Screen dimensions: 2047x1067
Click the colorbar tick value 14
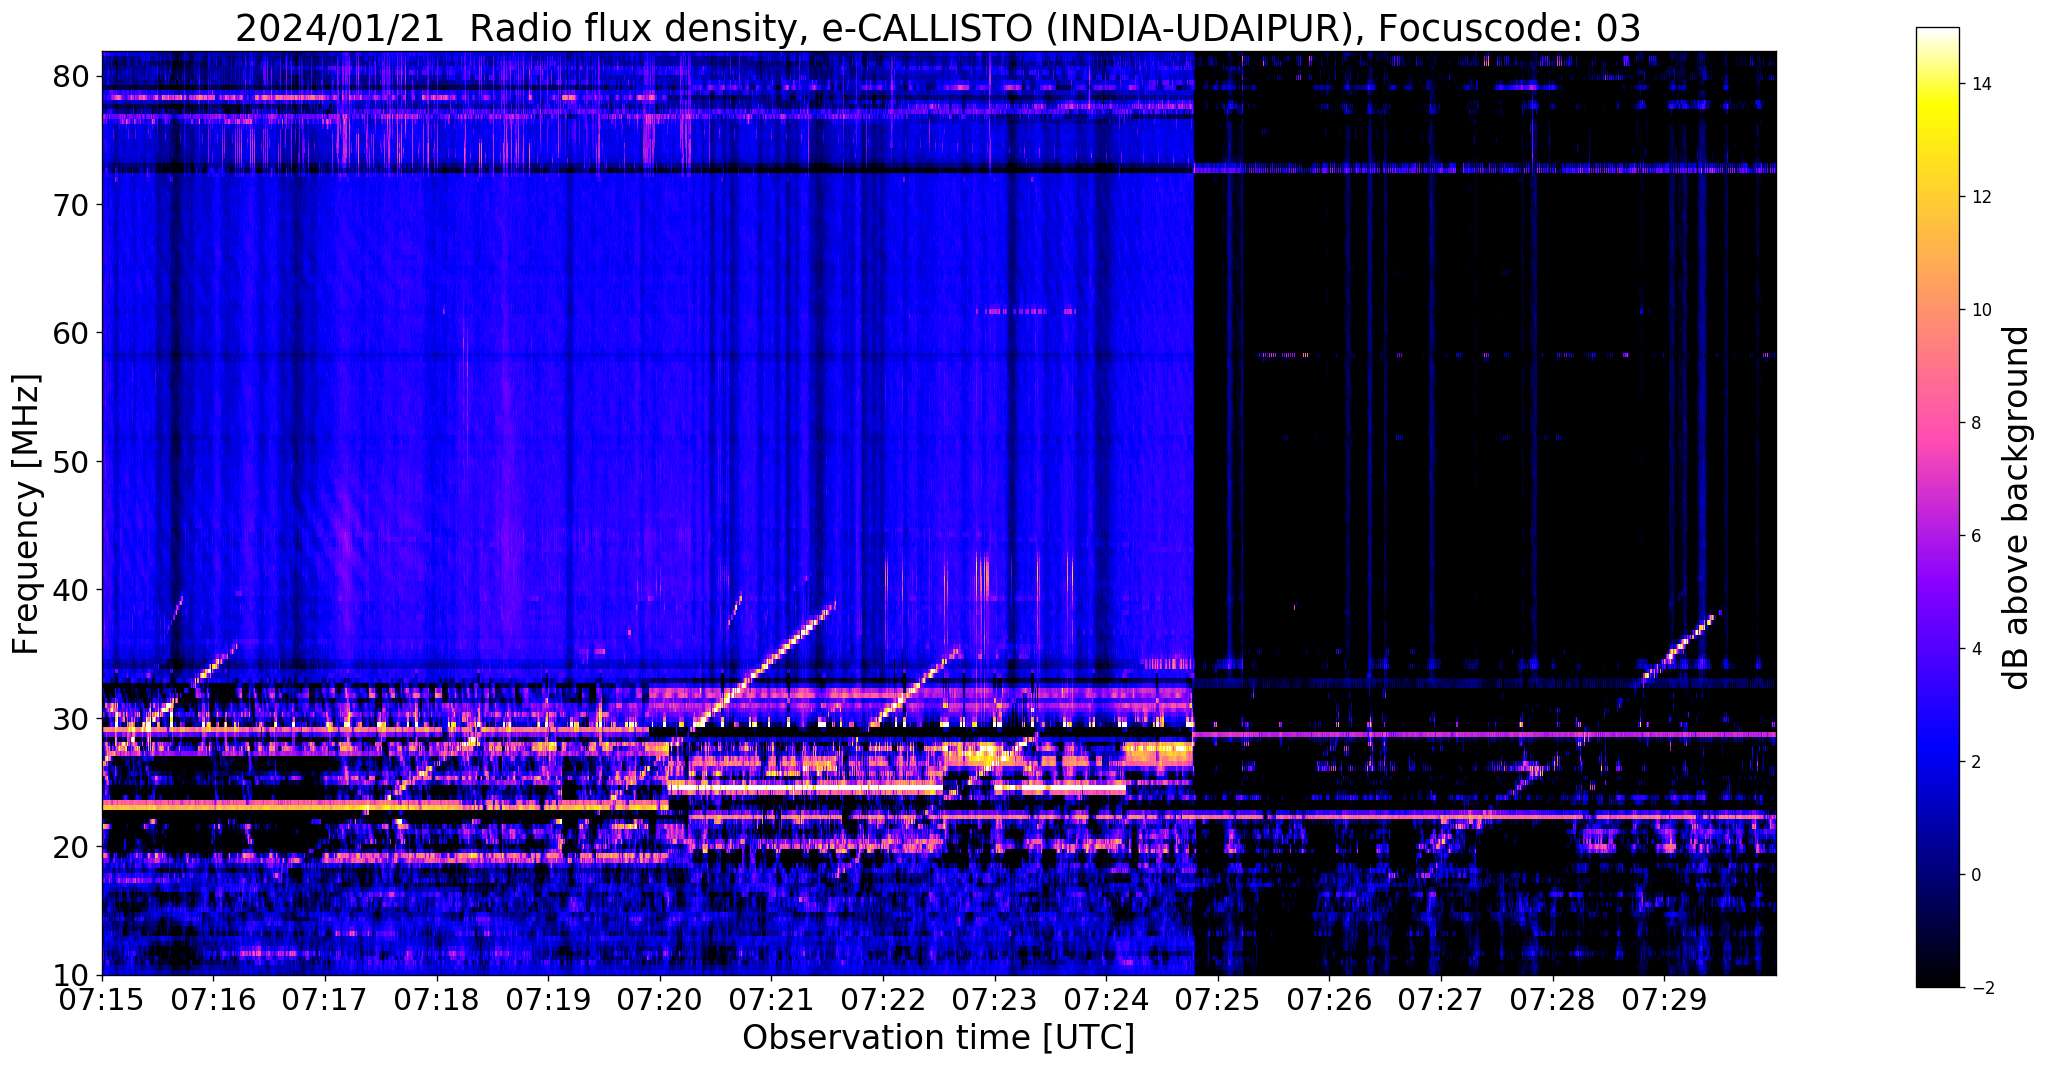(x=1980, y=84)
